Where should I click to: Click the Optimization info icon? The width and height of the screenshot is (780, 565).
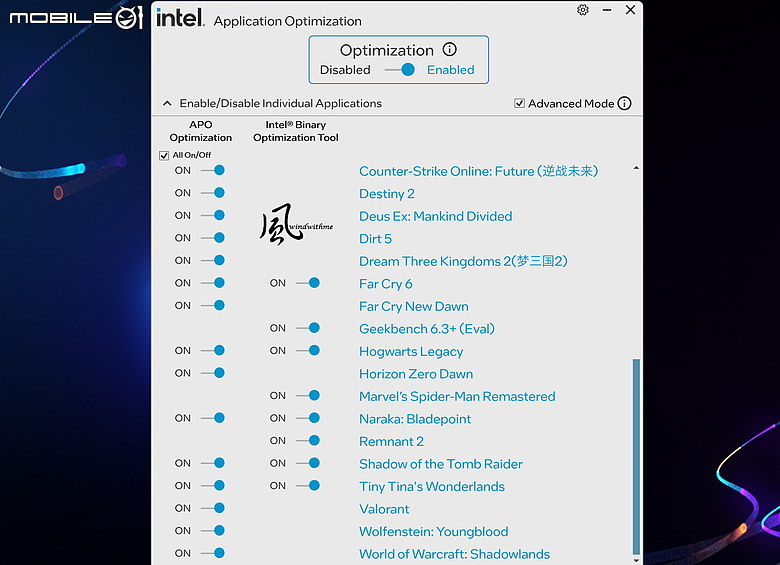[449, 49]
